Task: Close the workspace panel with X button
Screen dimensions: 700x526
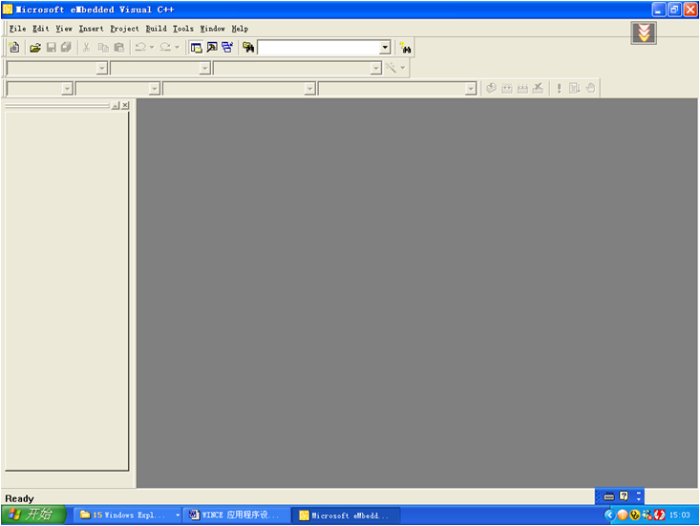Action: coord(125,105)
